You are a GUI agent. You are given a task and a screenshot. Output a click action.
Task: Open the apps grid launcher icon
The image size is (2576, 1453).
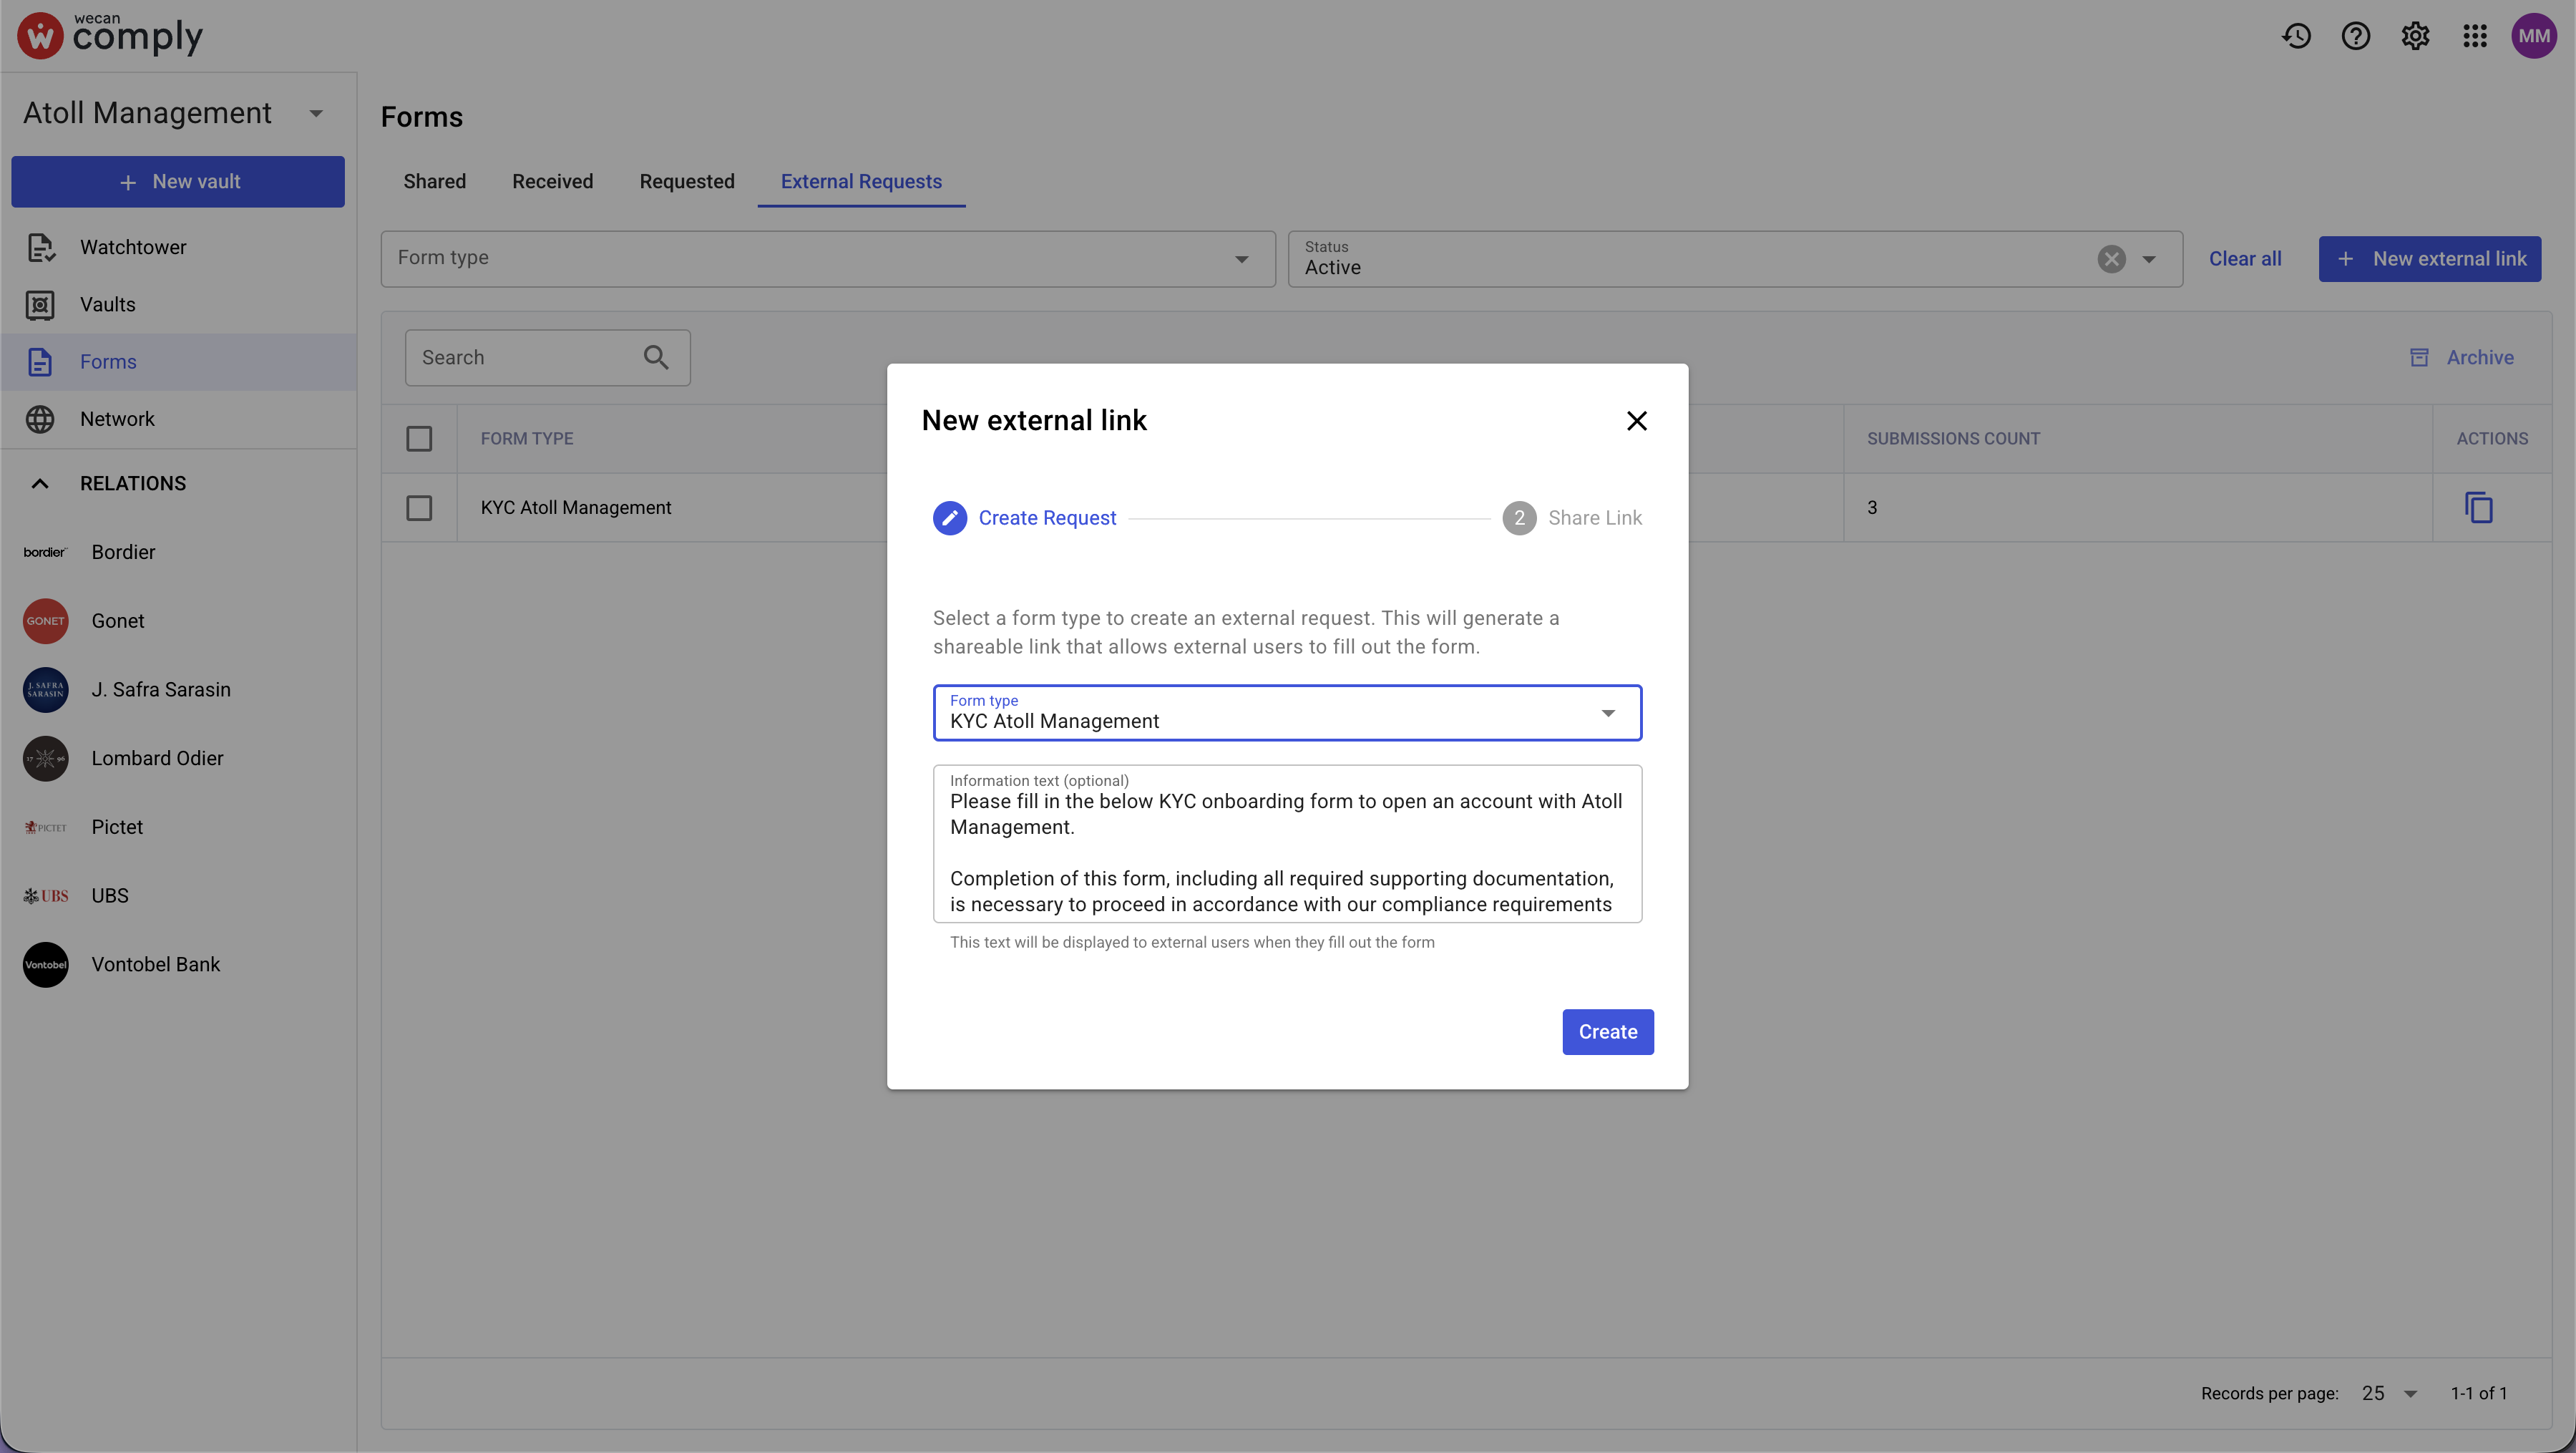pyautogui.click(x=2474, y=36)
